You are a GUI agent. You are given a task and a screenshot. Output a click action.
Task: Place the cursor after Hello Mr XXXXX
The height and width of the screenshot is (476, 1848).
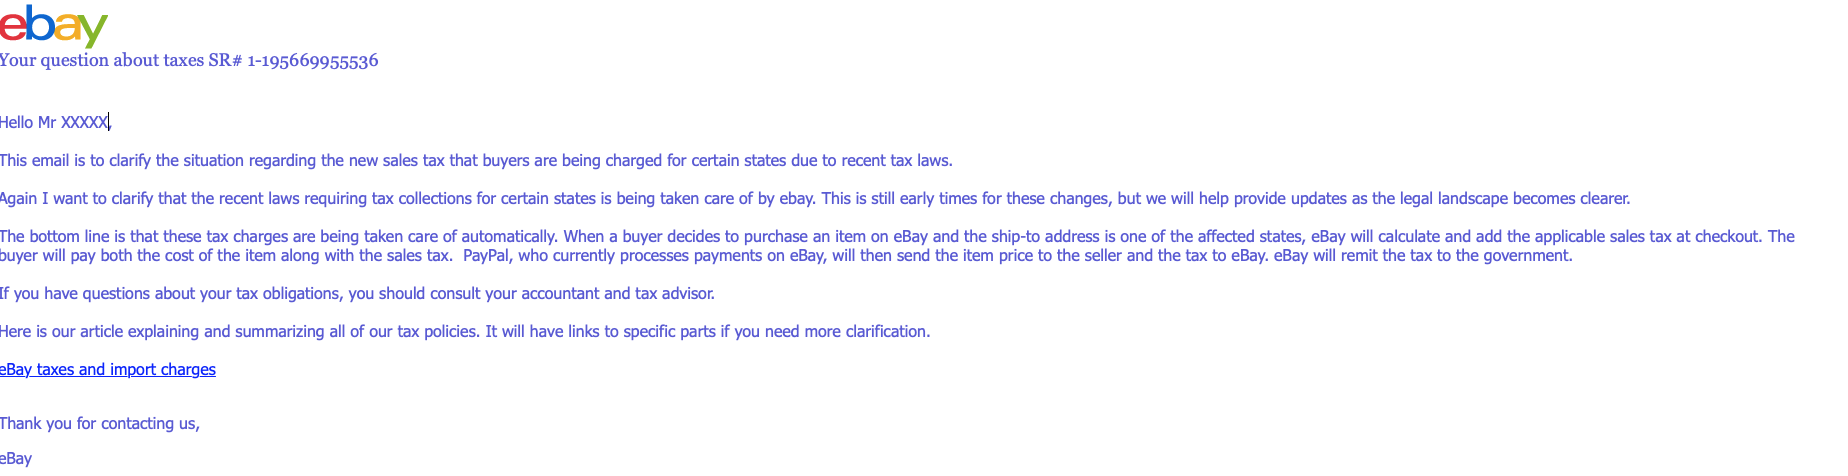[110, 123]
